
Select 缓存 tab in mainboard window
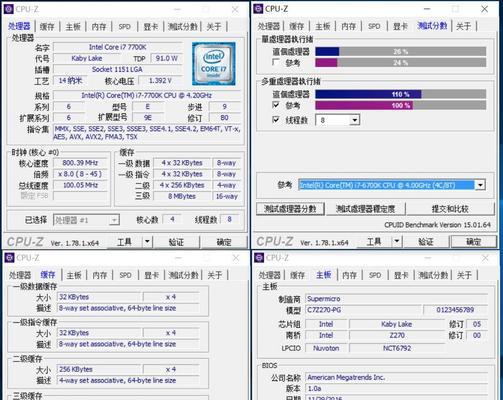(297, 275)
